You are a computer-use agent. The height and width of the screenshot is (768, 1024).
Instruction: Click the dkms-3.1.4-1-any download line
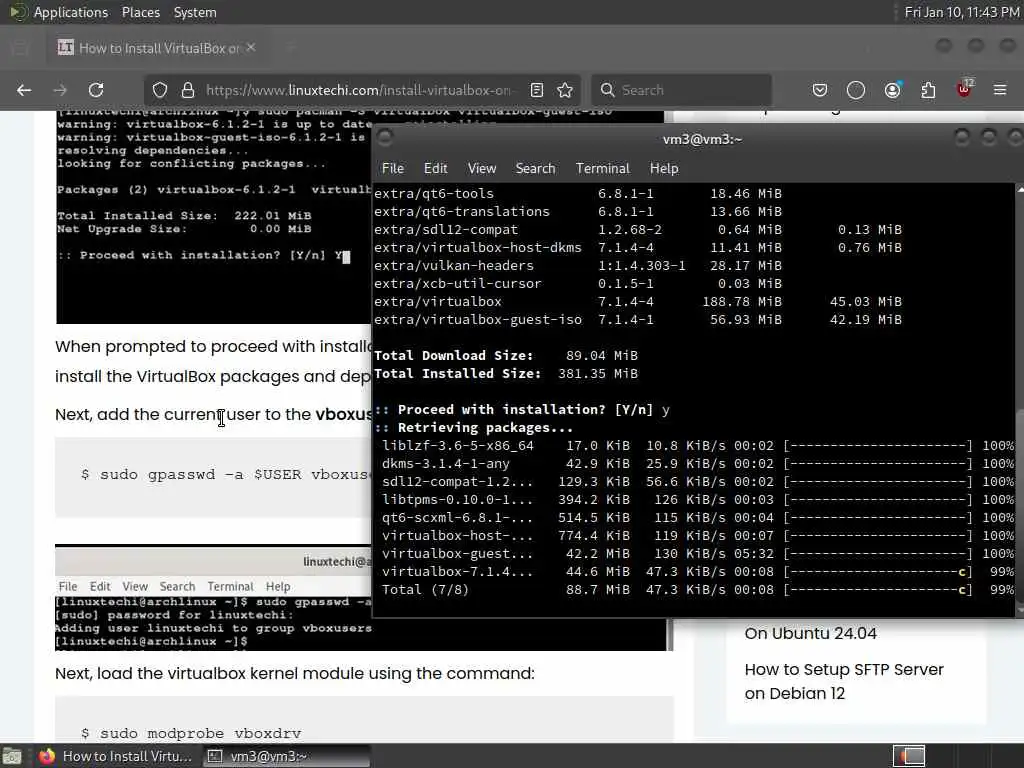(697, 463)
